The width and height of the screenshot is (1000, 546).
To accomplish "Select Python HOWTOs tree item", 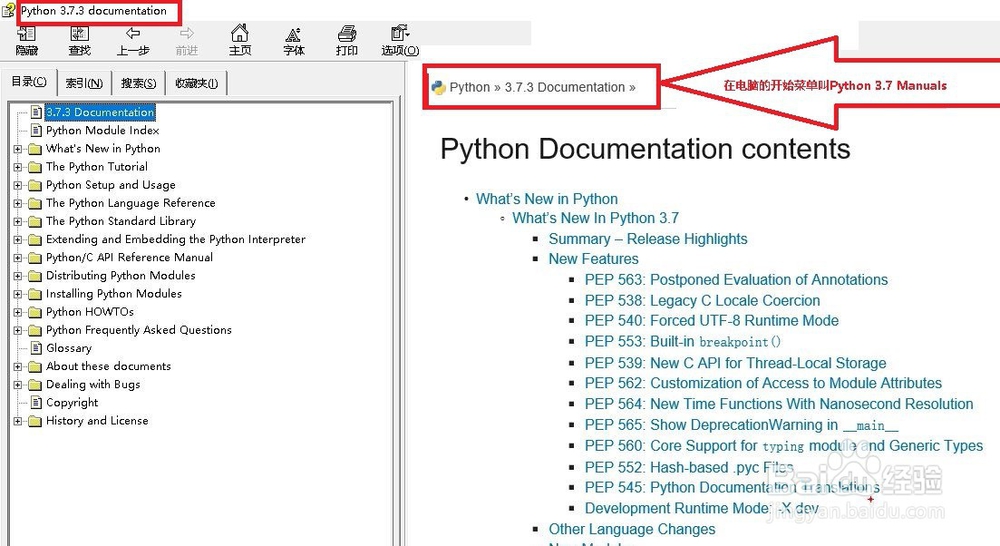I will point(90,312).
